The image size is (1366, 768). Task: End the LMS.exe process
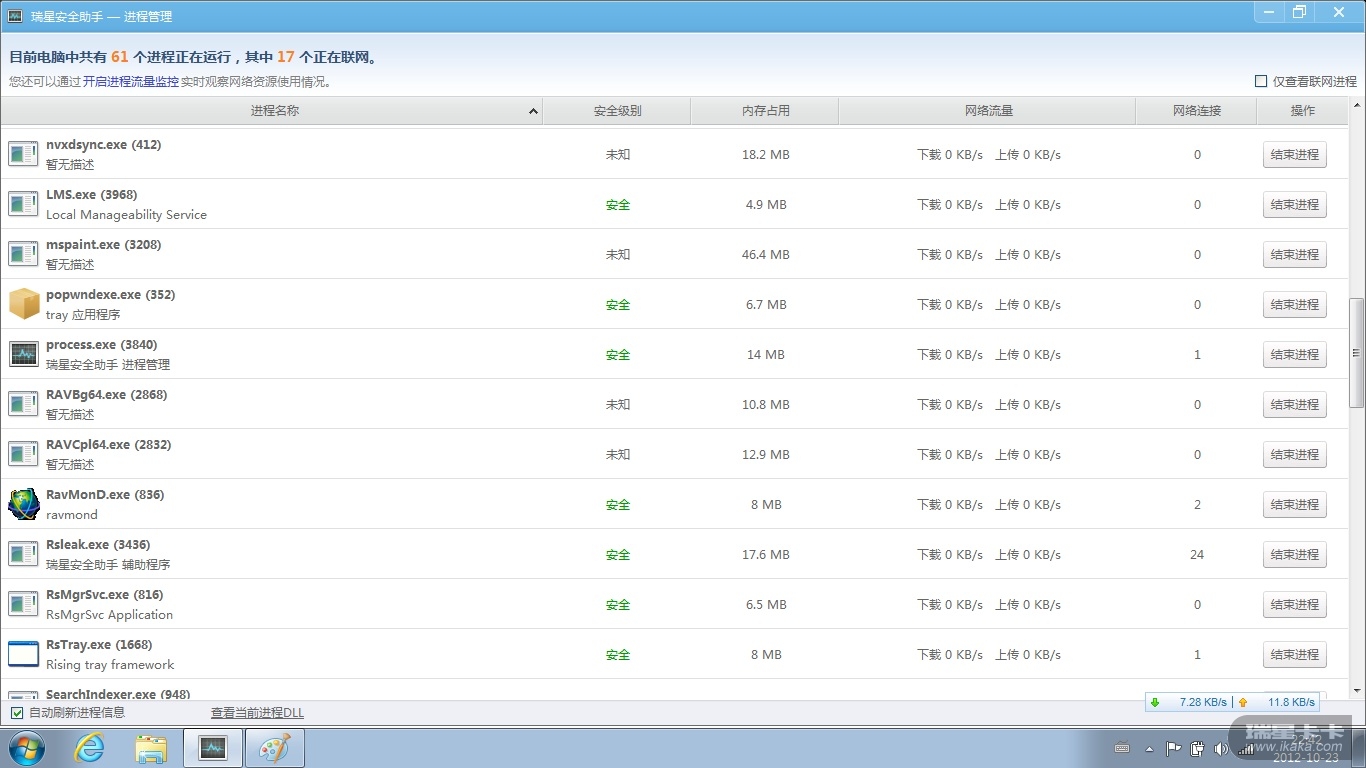click(x=1294, y=205)
